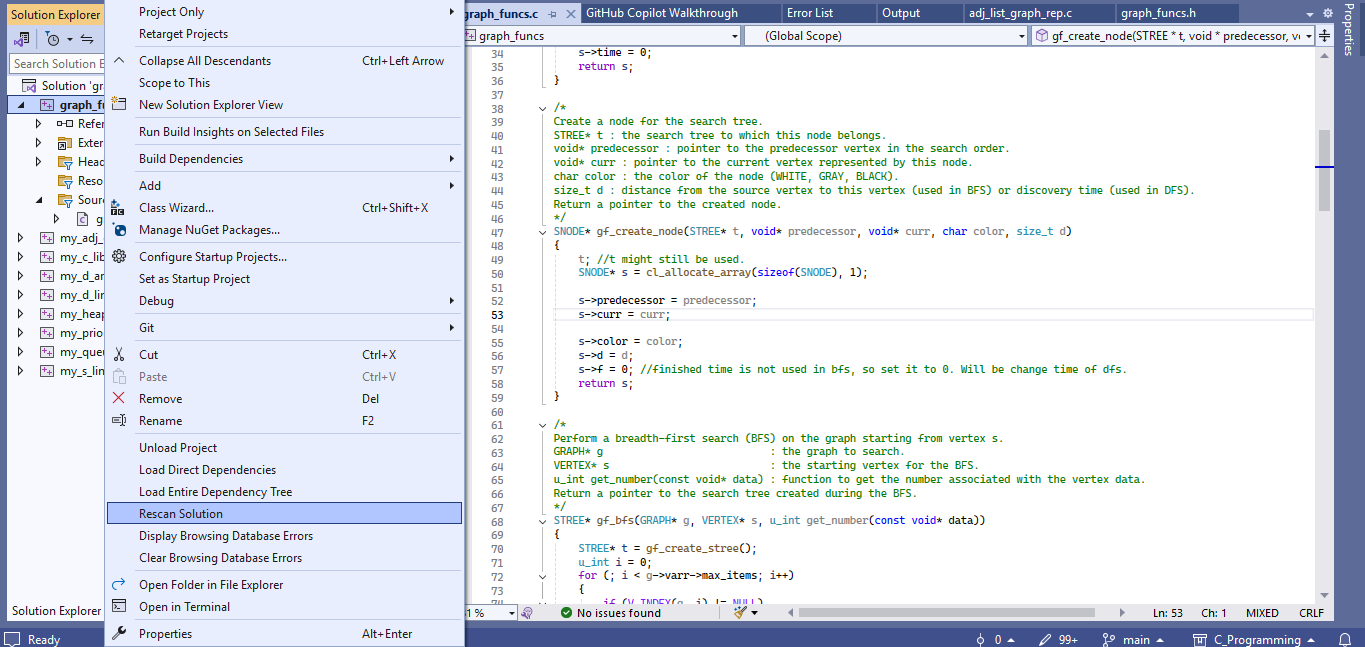Choose Load Direct Dependencies
Screen dimensions: 1365x647
284,470
